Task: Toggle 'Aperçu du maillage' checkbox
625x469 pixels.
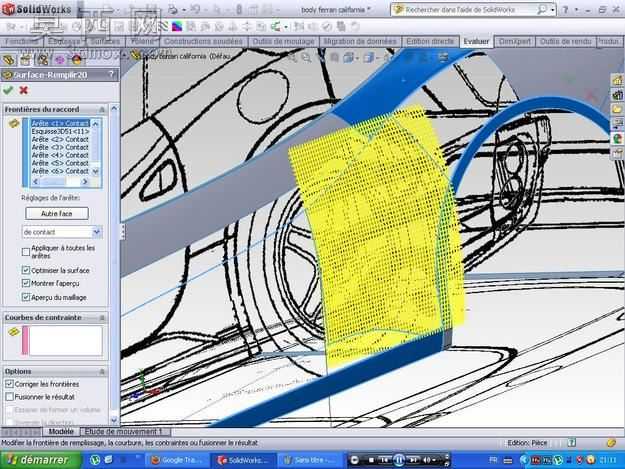Action: (26, 297)
